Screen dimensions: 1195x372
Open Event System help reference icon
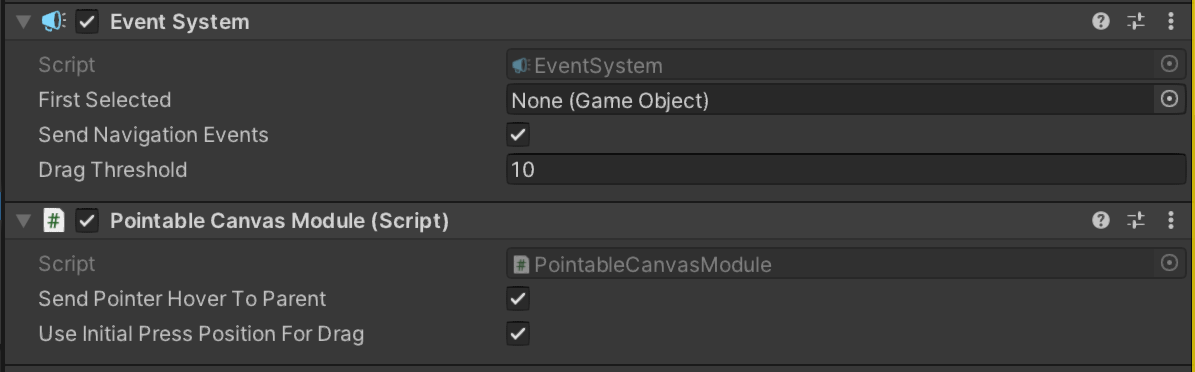[1100, 21]
